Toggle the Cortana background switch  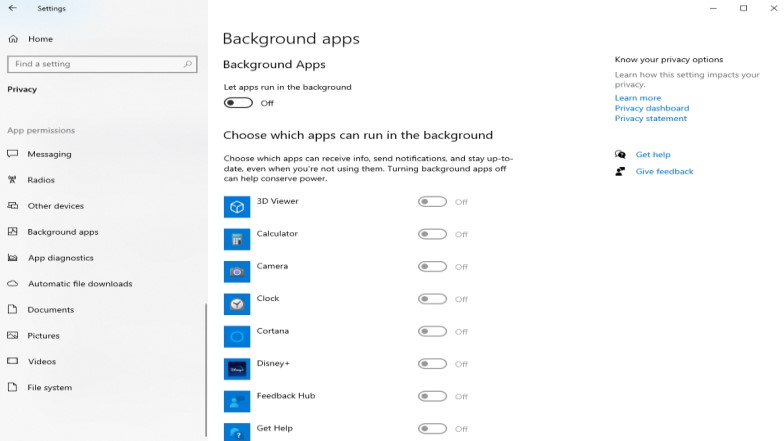(x=432, y=332)
